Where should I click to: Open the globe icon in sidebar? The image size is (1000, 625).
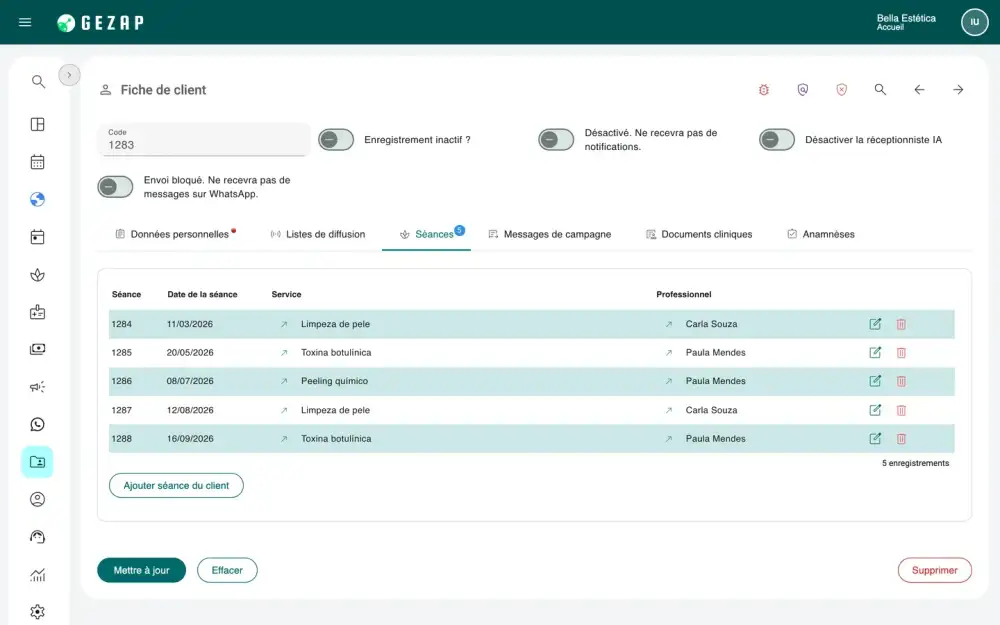pos(38,200)
